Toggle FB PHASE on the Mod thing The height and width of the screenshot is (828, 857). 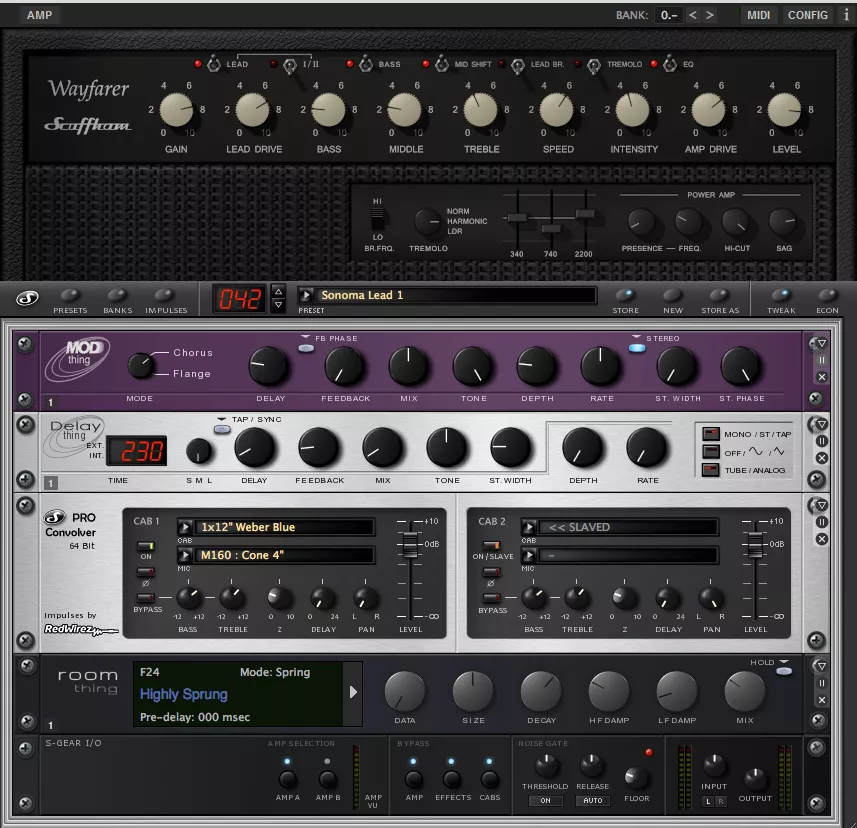pyautogui.click(x=306, y=348)
